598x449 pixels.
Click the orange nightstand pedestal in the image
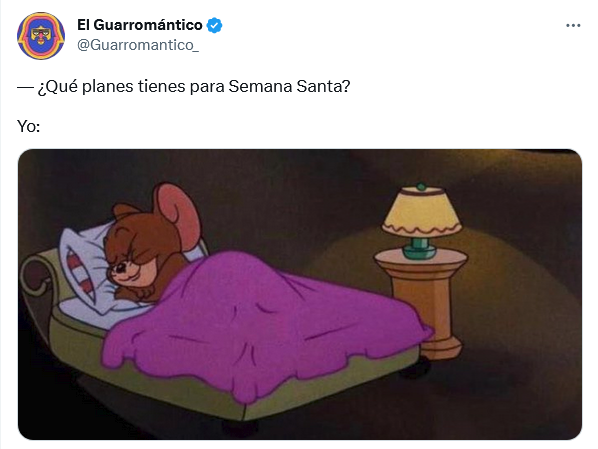pyautogui.click(x=425, y=301)
